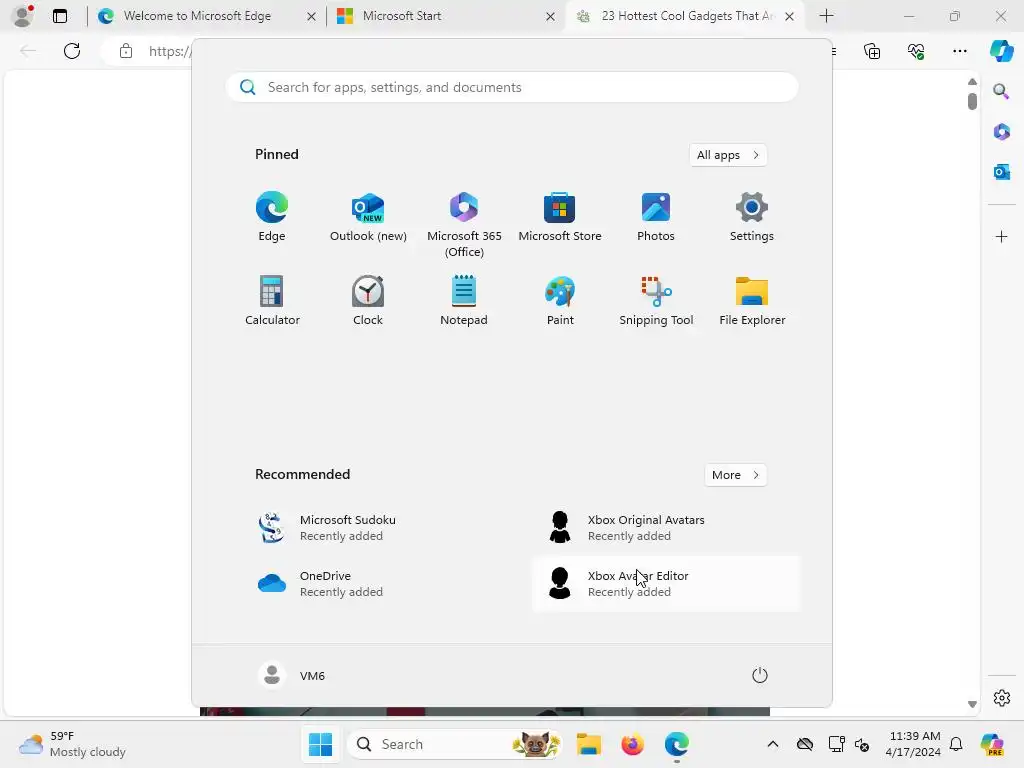Click the network display tray icon
This screenshot has width=1024, height=768.
coord(836,744)
